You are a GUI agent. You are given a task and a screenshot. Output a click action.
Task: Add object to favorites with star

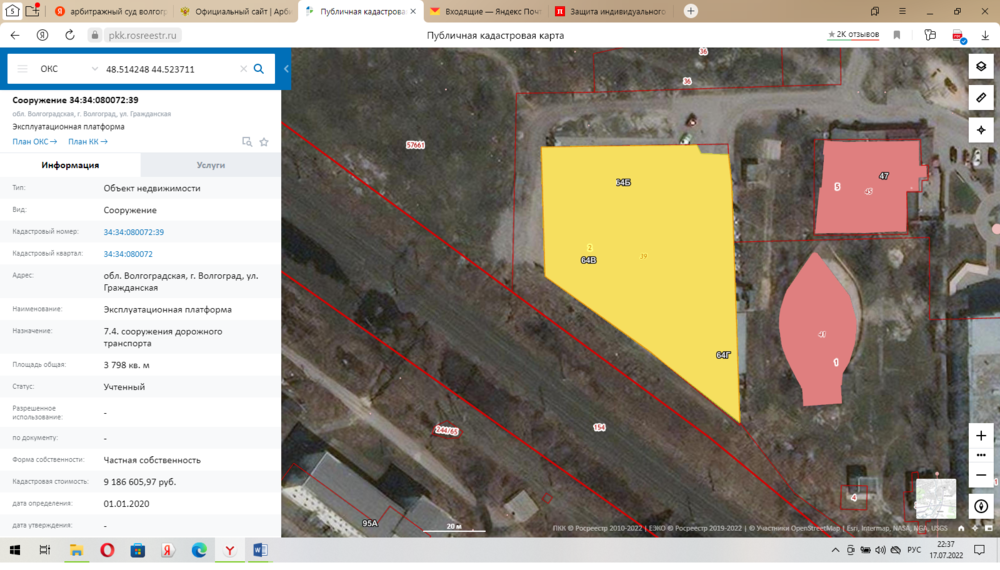pos(264,142)
